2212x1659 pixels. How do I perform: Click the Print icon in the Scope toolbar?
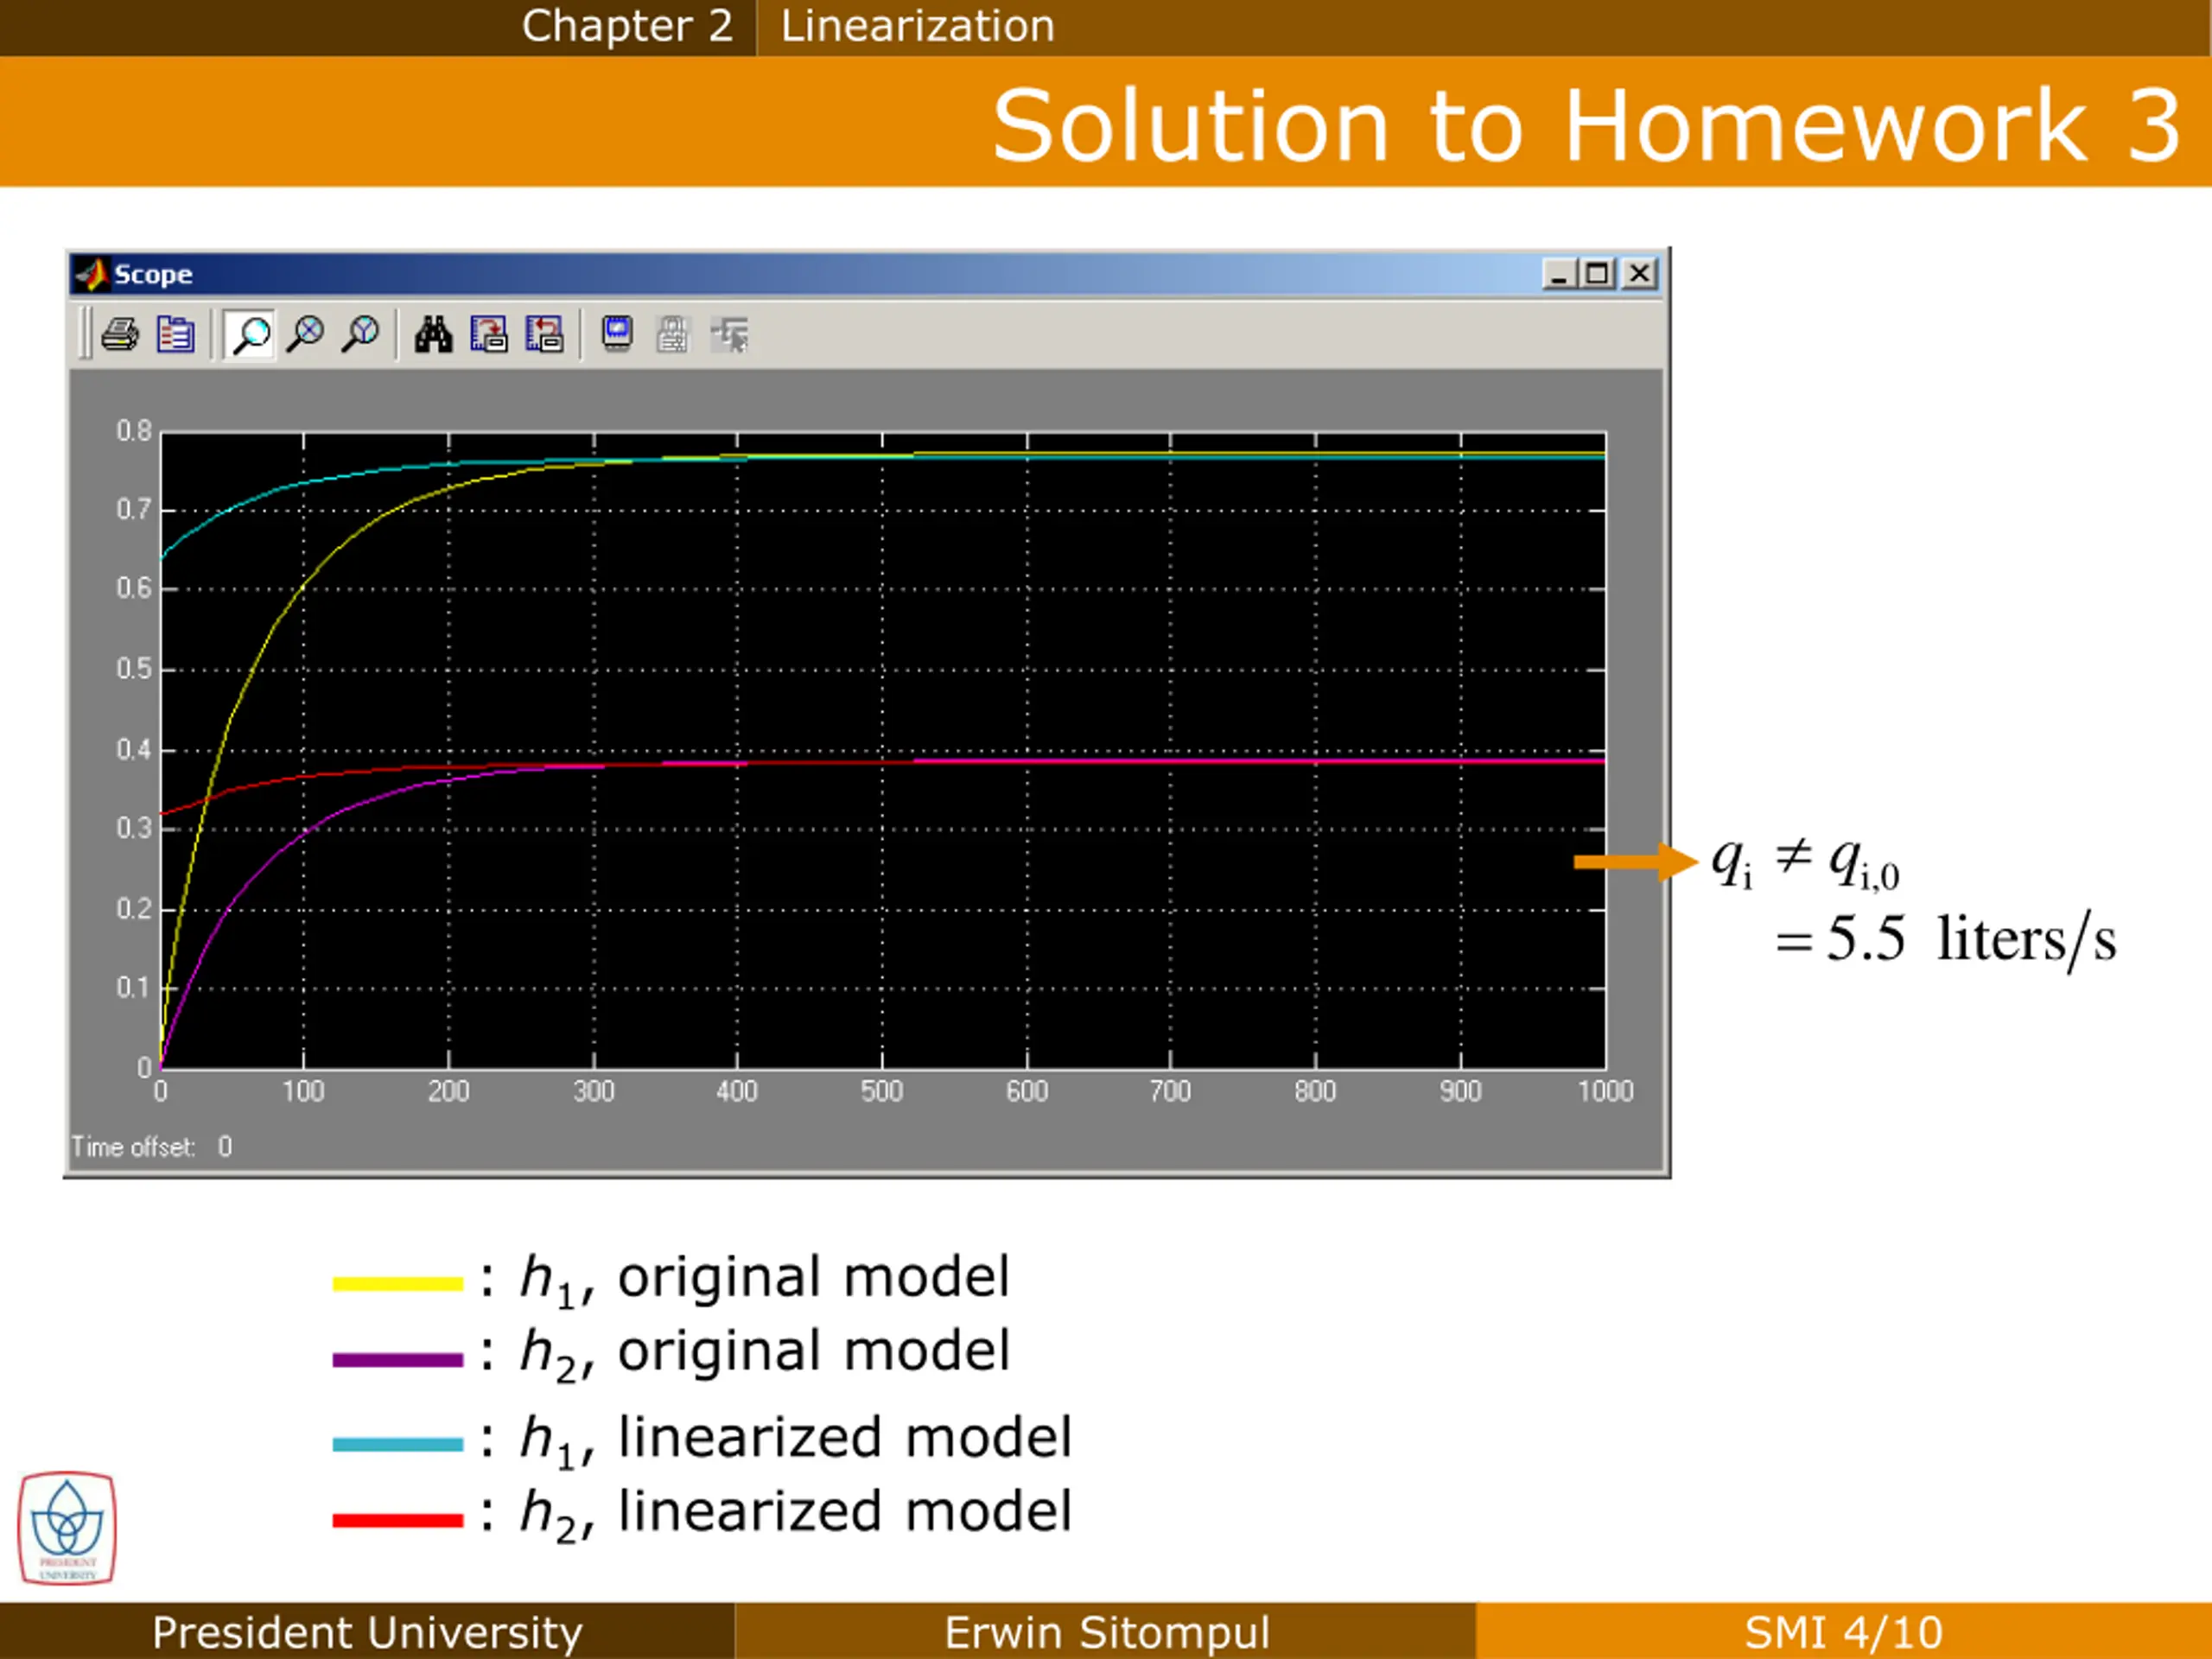[x=121, y=334]
